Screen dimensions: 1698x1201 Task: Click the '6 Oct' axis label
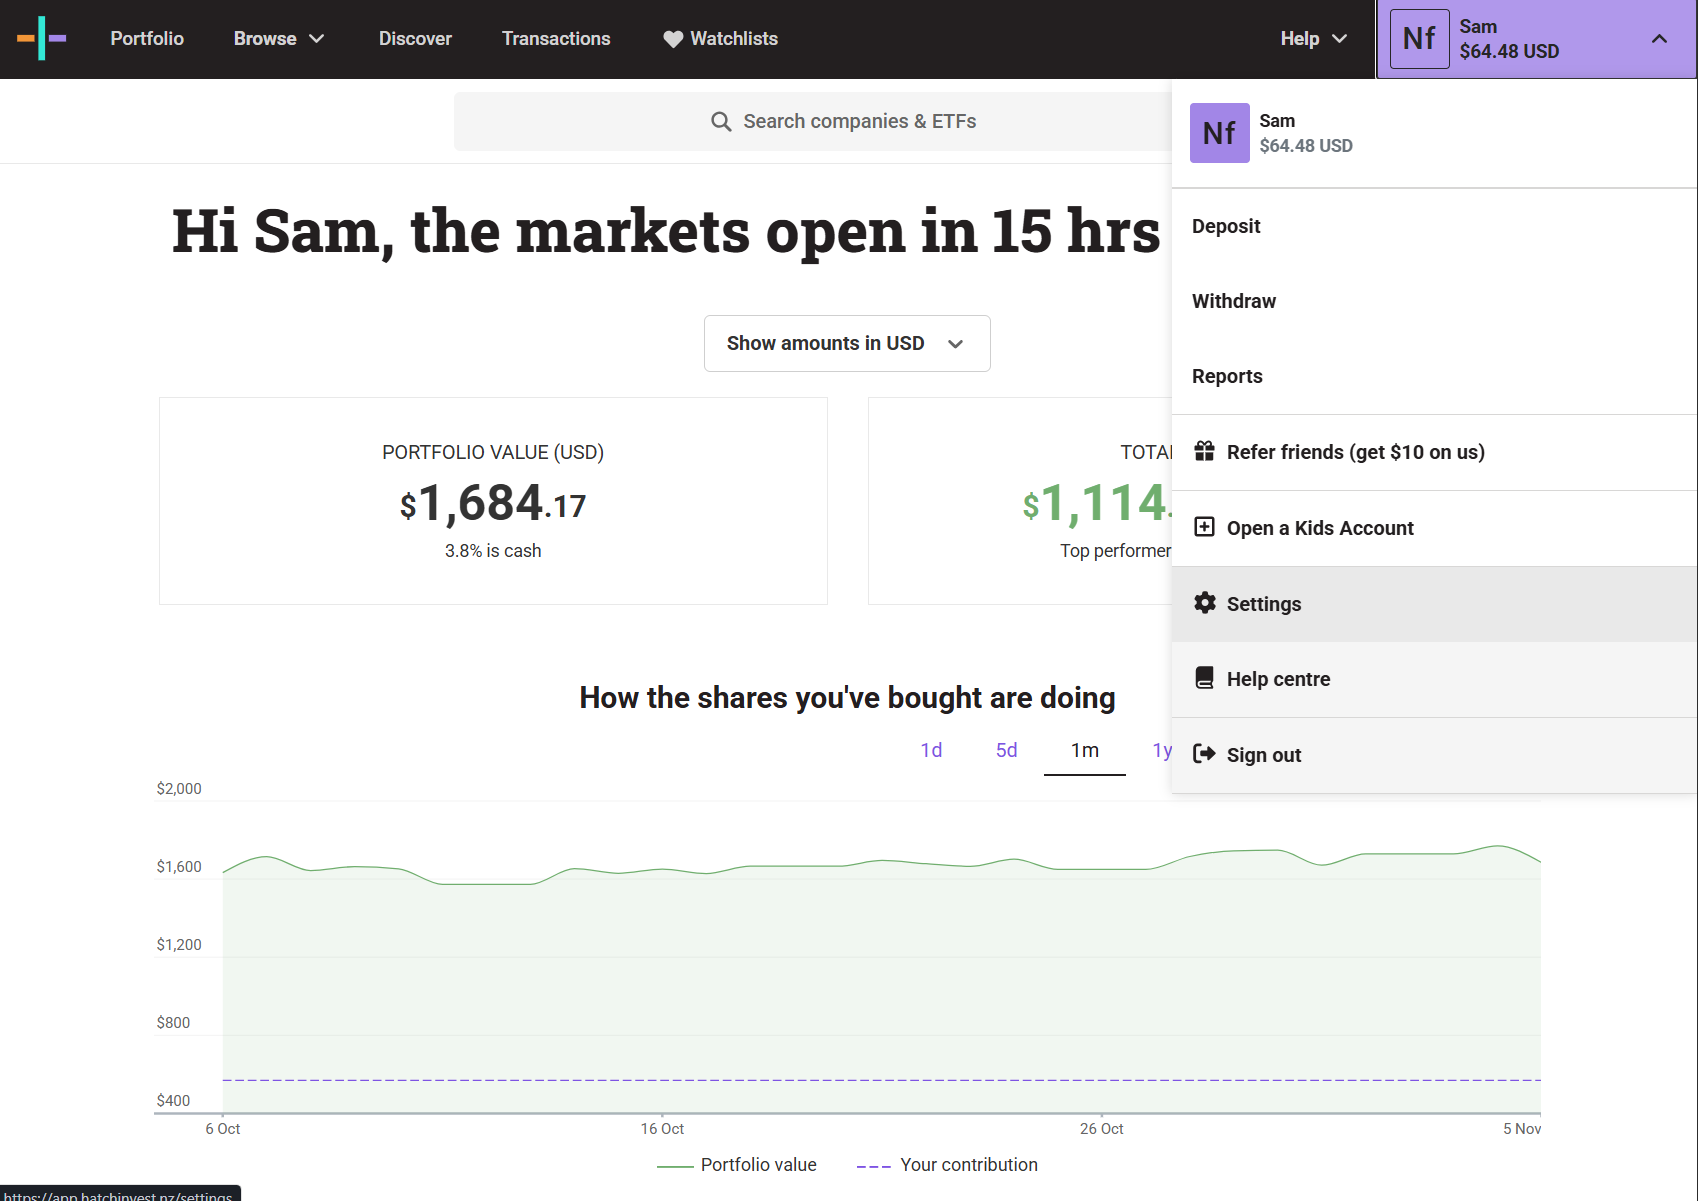pos(222,1129)
